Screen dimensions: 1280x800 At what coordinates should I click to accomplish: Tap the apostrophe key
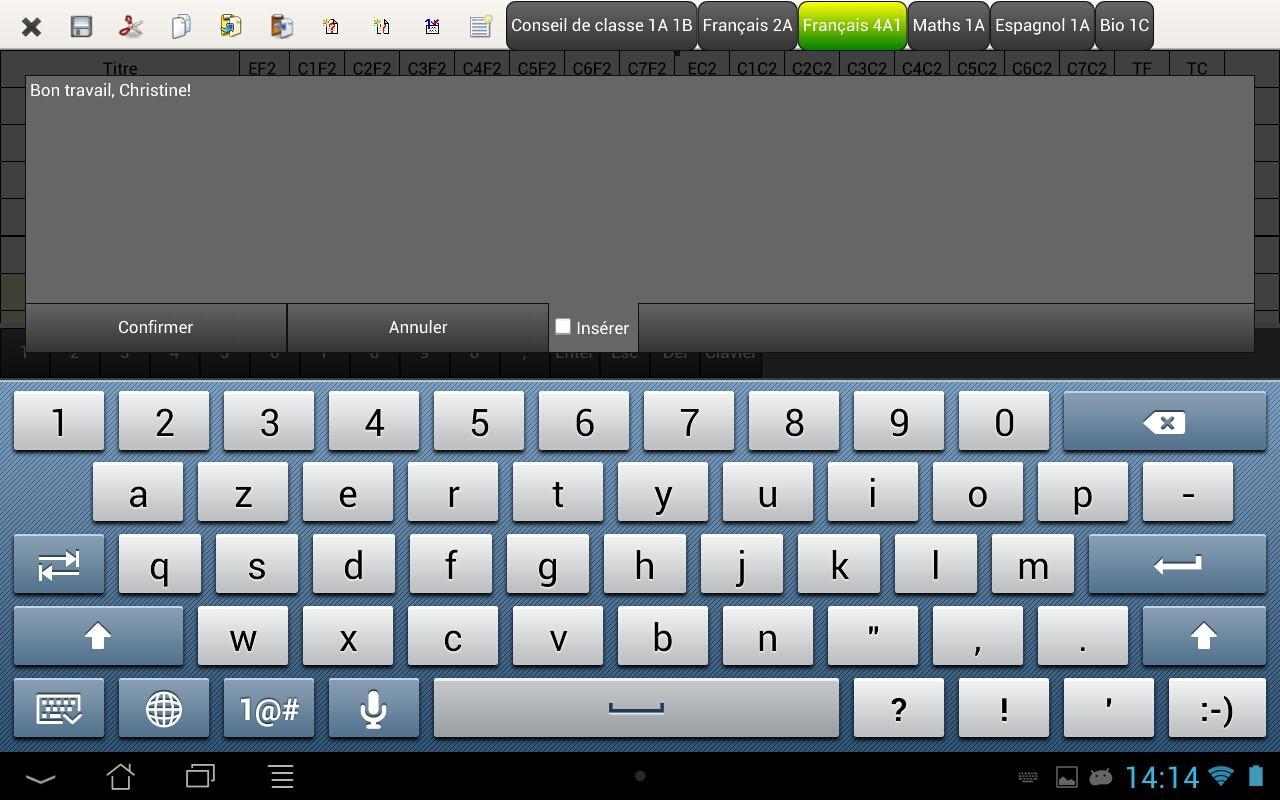1108,709
